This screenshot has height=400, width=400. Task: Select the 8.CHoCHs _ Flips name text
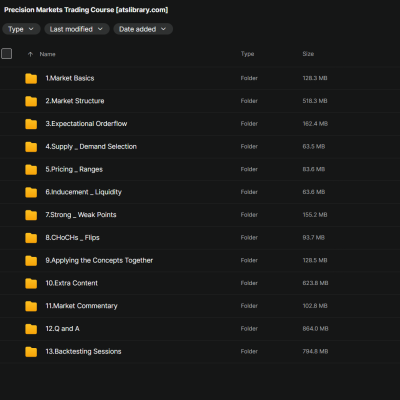(x=72, y=238)
